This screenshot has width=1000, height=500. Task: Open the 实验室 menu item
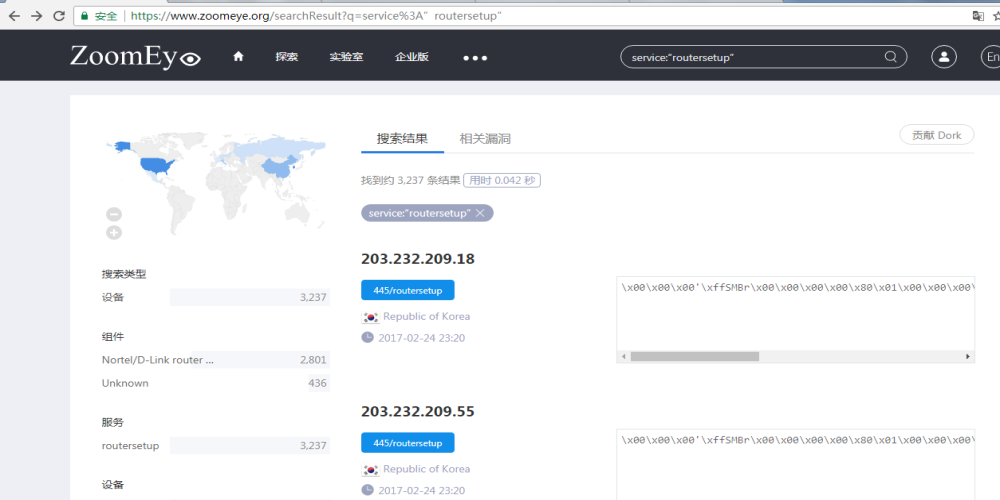346,57
